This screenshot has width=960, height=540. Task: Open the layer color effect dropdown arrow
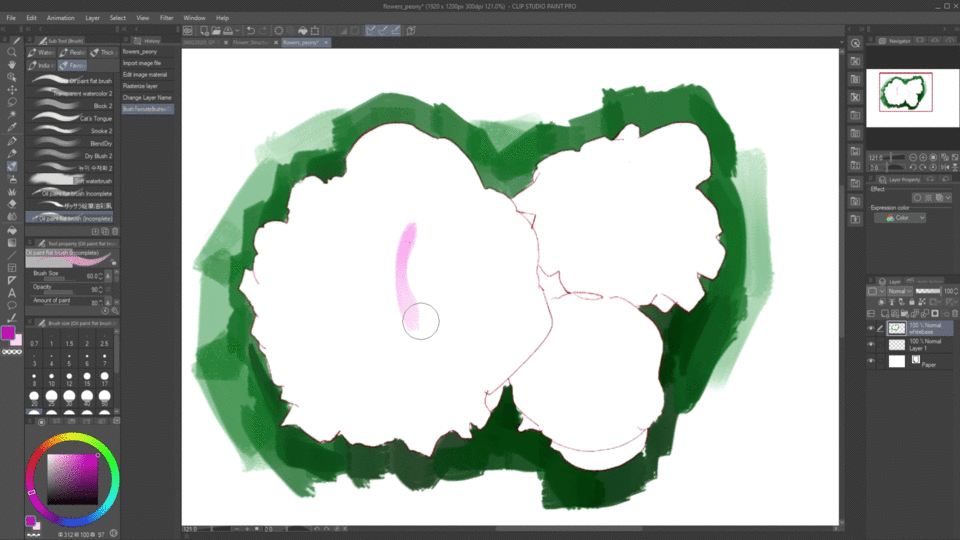pos(948,198)
